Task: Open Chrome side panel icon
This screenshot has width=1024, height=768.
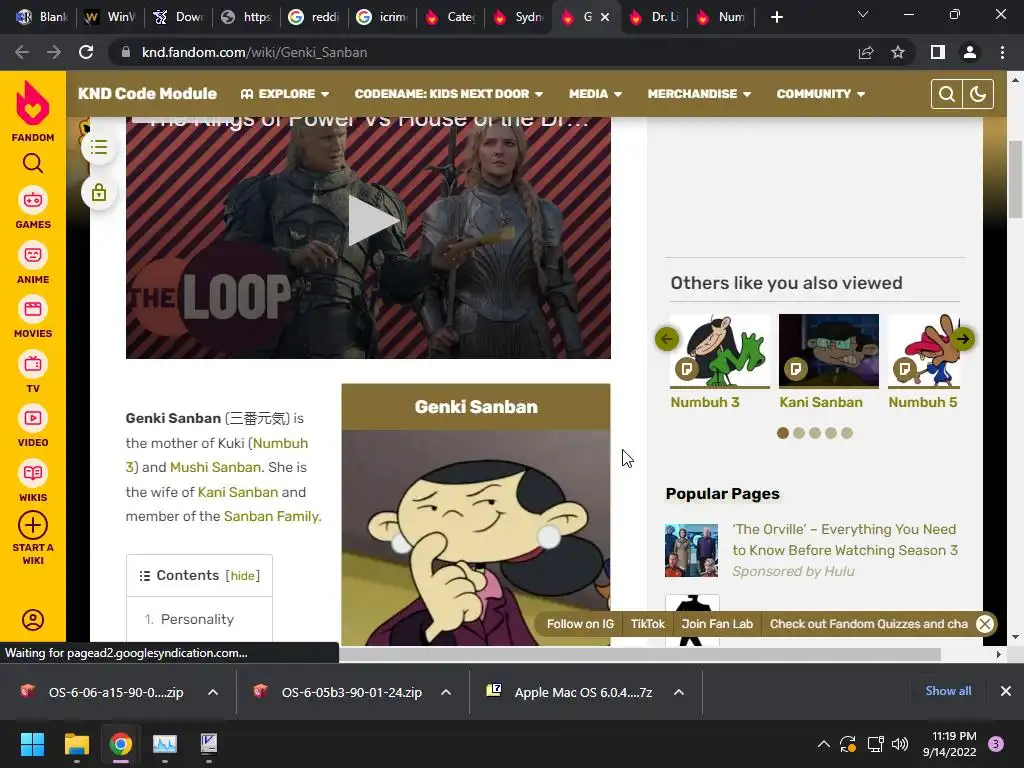Action: tap(938, 52)
